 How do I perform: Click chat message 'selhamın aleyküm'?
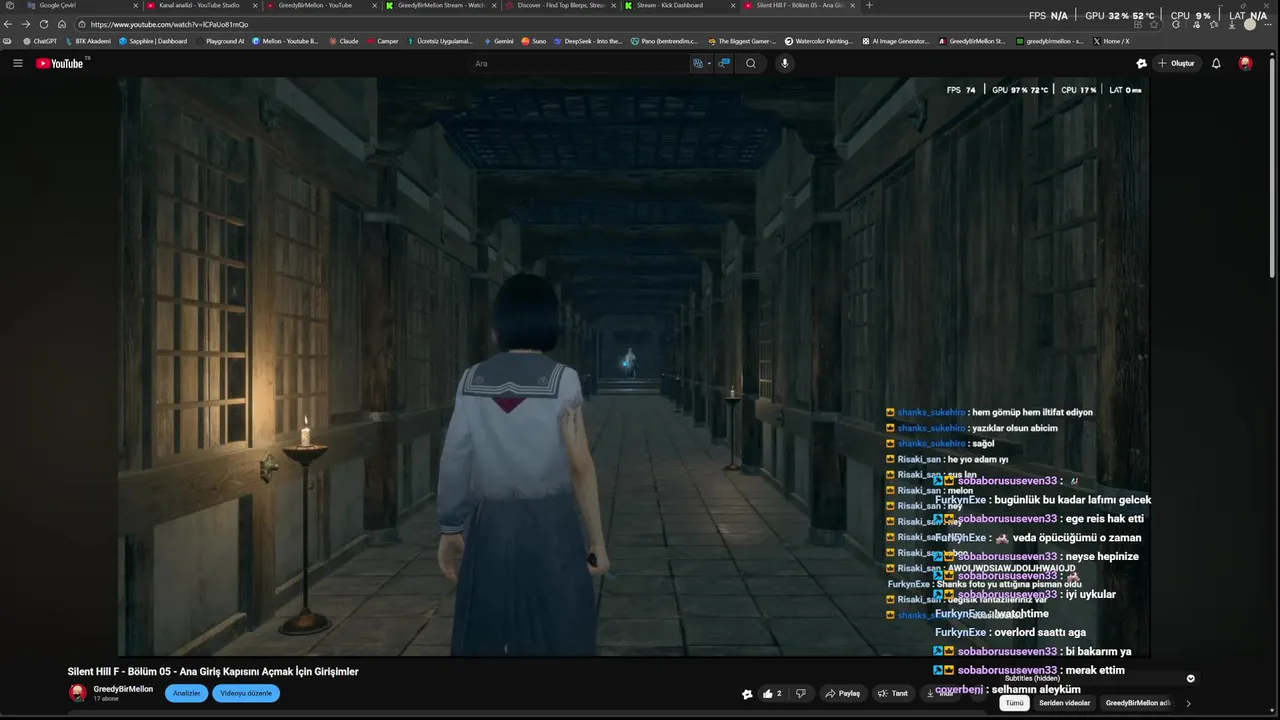(1036, 689)
